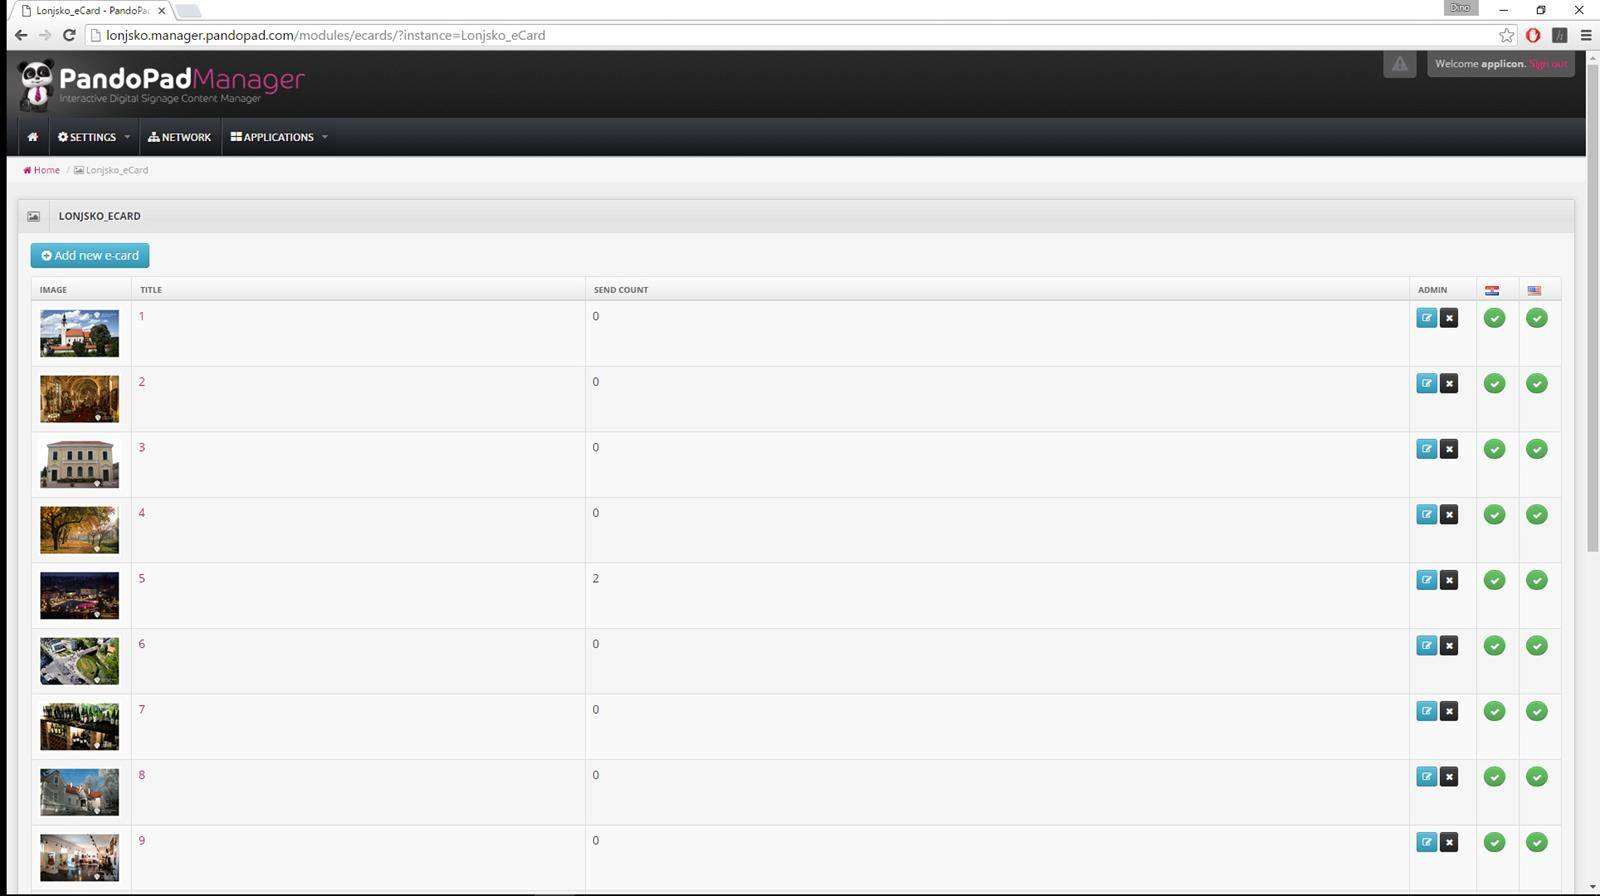Edit e-card 2 using edit icon
This screenshot has width=1600, height=896.
[x=1426, y=383]
